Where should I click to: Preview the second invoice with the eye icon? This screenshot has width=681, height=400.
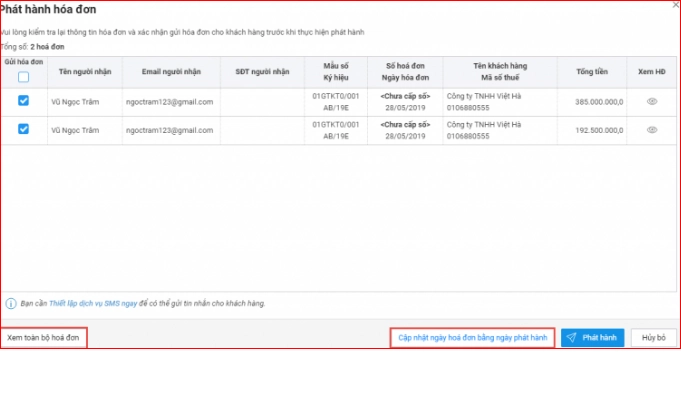[x=651, y=130]
